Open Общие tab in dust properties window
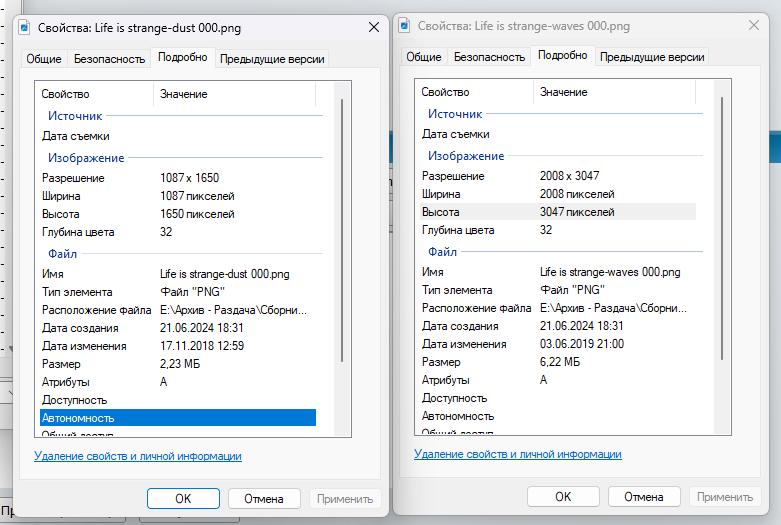781x525 pixels. 45,59
